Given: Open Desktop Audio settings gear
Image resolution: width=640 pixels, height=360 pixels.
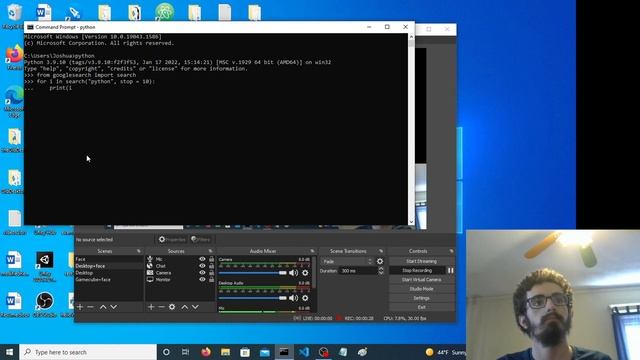Looking at the screenshot, I should (305, 298).
